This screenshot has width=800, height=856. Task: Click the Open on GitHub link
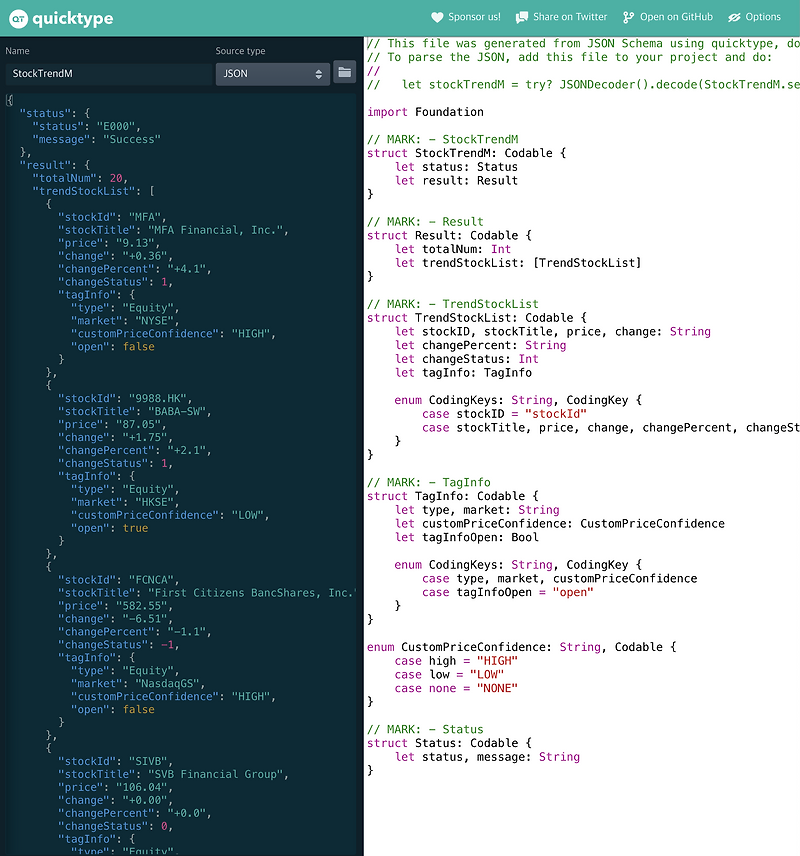[668, 16]
